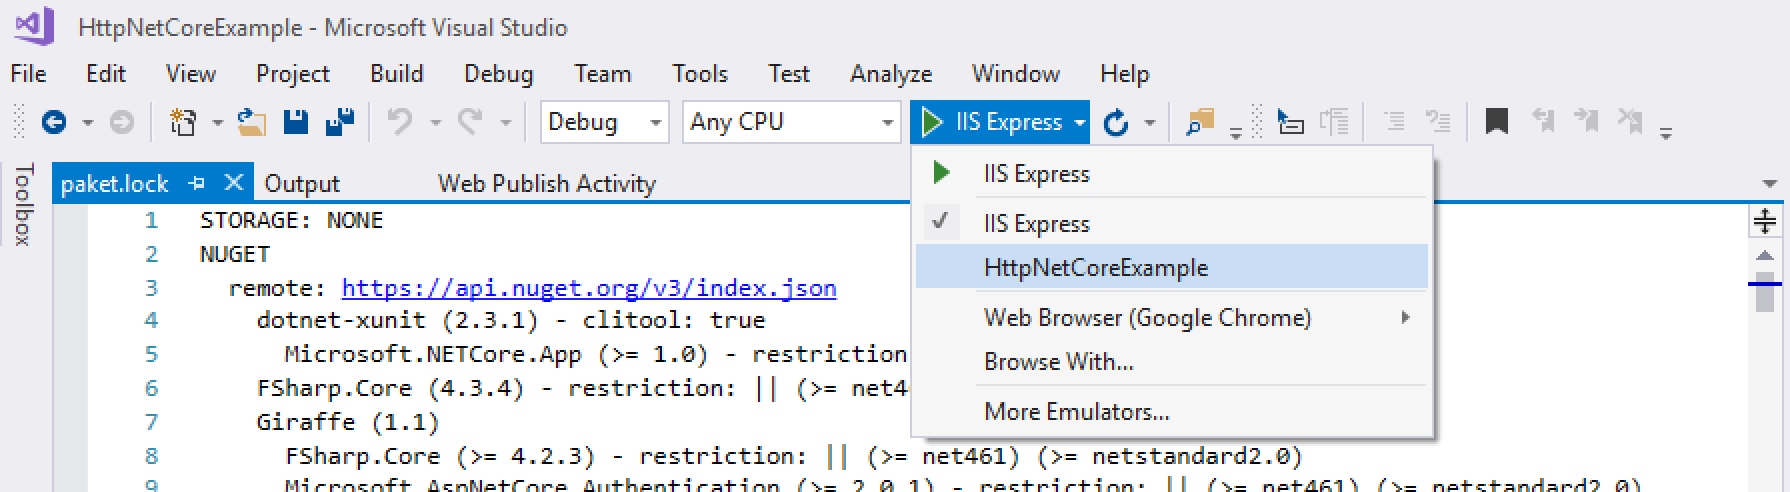Click the Save All icon
1790x492 pixels.
[x=340, y=122]
